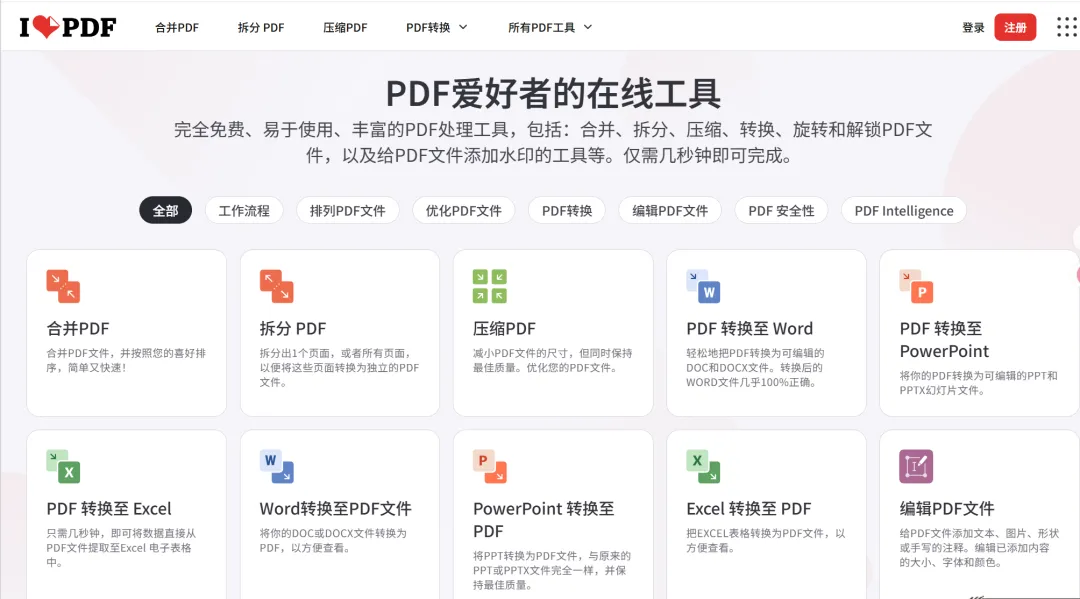Click the PDF 转换至 Word icon
Image resolution: width=1080 pixels, height=599 pixels.
(x=703, y=286)
